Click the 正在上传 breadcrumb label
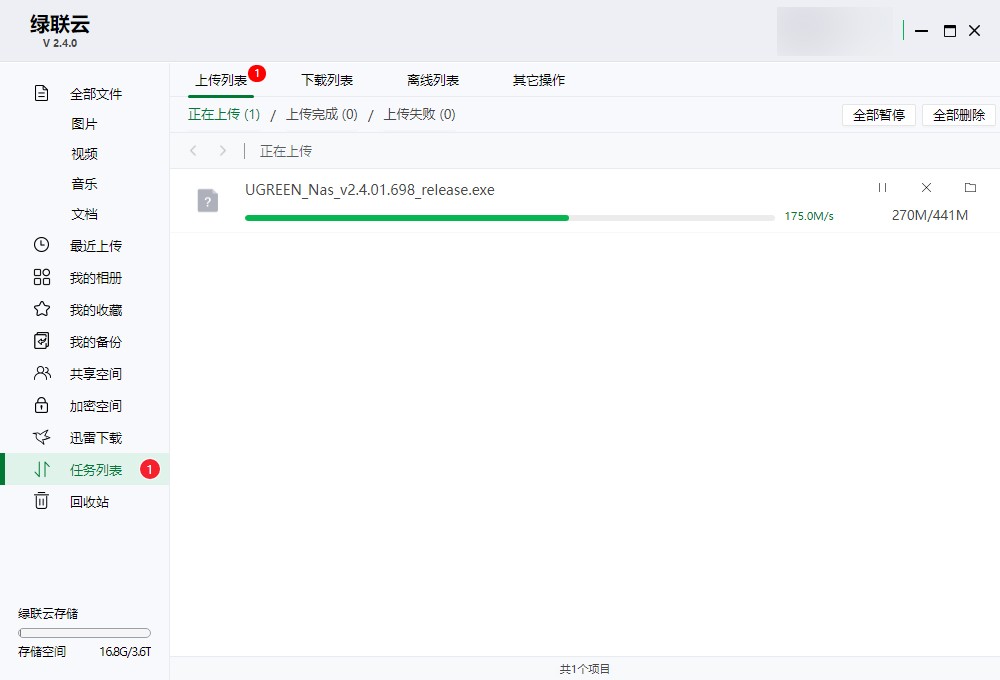 click(286, 151)
